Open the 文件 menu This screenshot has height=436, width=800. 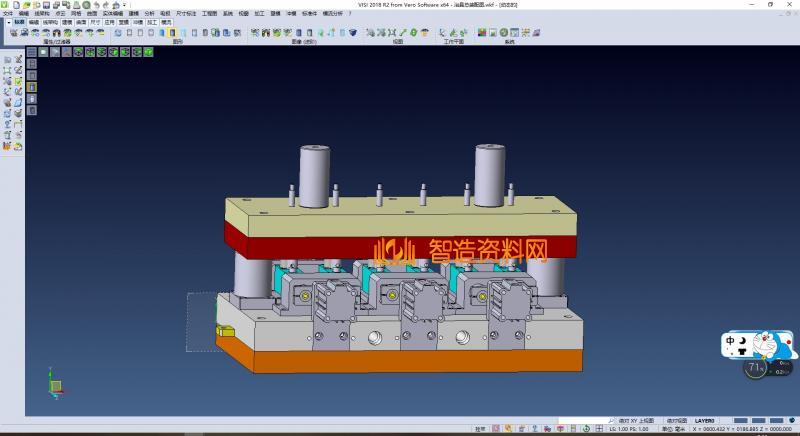8,13
